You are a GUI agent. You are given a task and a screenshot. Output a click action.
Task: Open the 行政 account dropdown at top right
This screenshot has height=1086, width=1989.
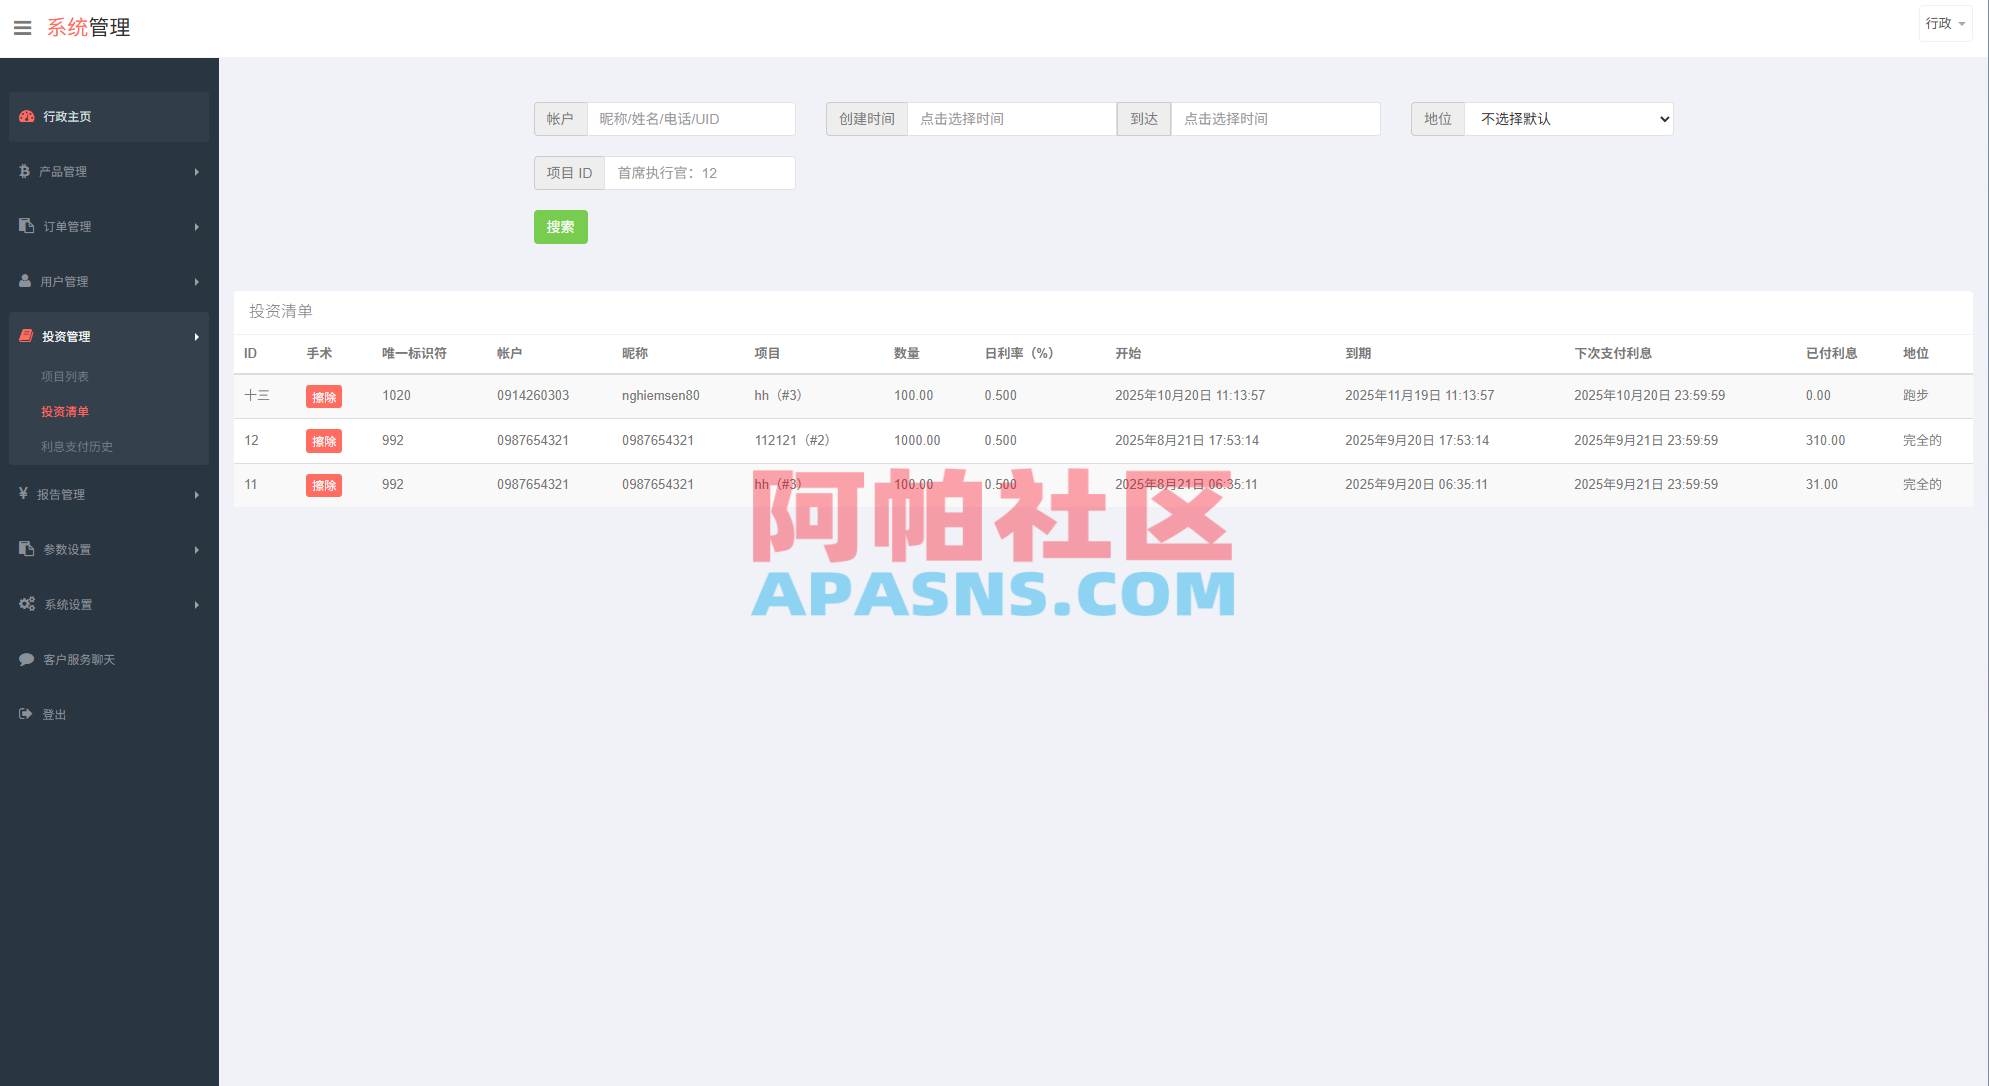[x=1944, y=22]
